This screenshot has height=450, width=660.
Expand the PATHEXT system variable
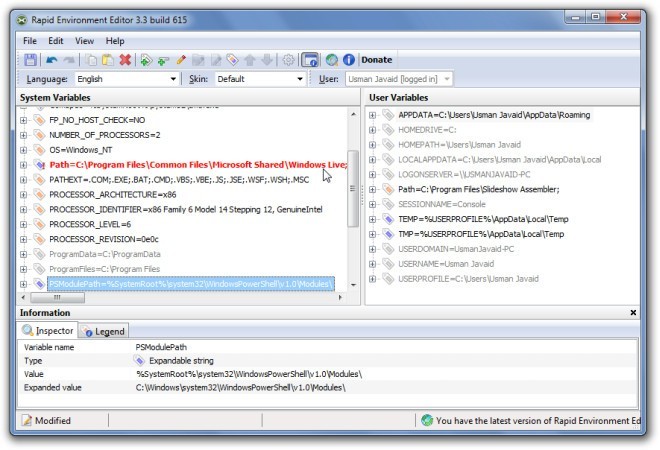tap(24, 179)
